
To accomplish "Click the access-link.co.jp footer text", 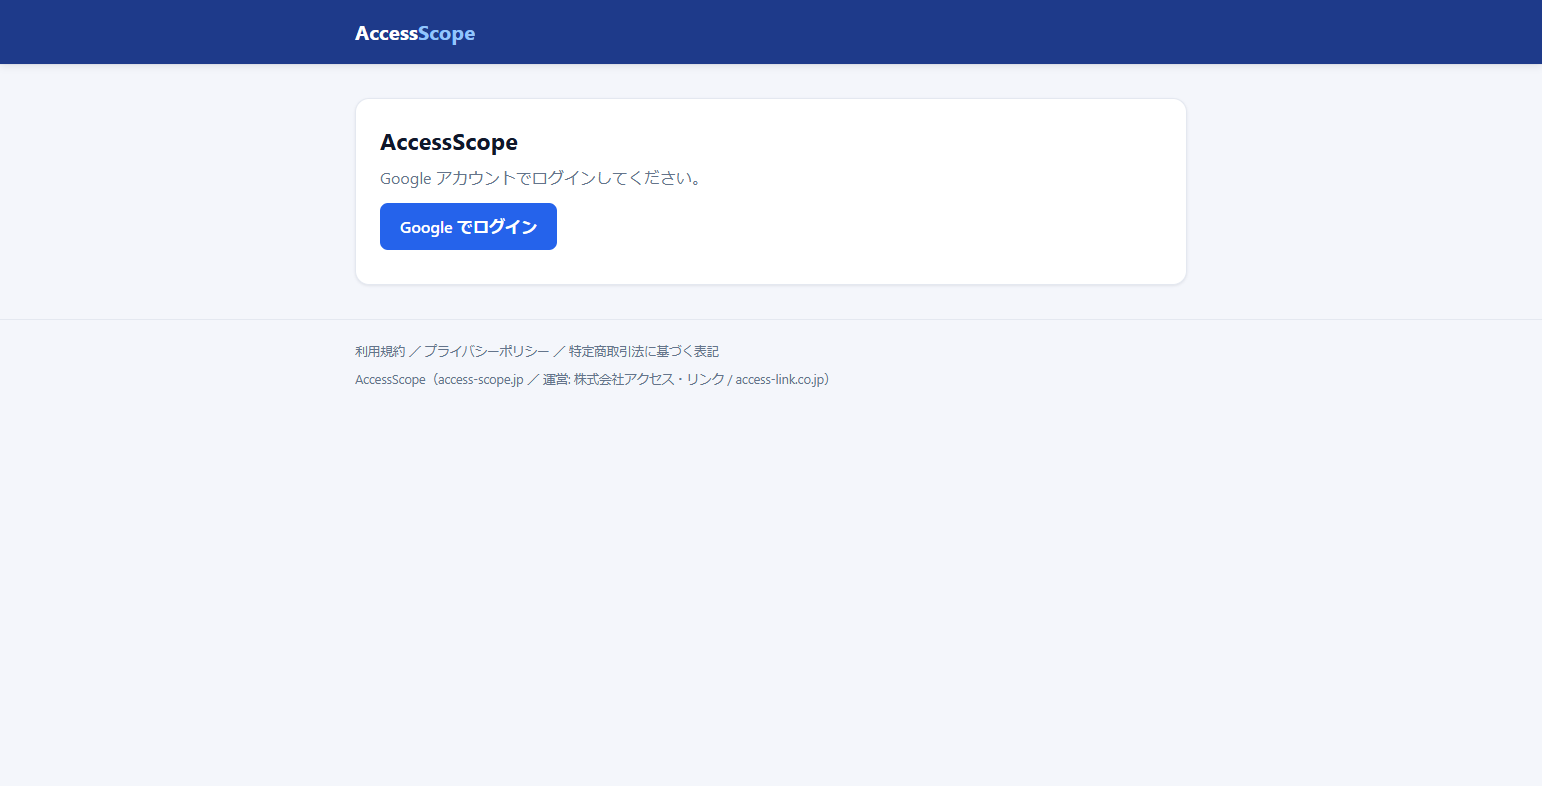I will point(779,379).
